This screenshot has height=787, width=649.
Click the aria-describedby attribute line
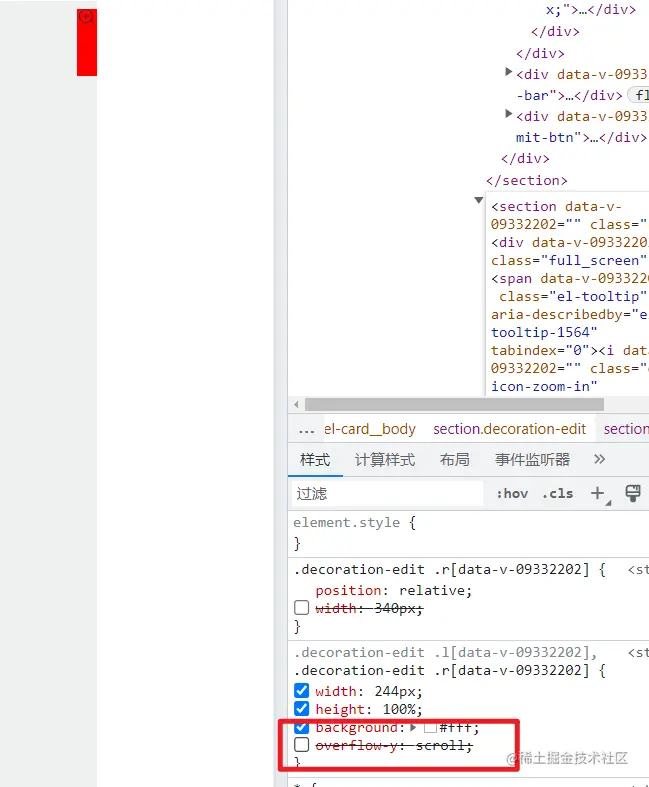(x=569, y=315)
